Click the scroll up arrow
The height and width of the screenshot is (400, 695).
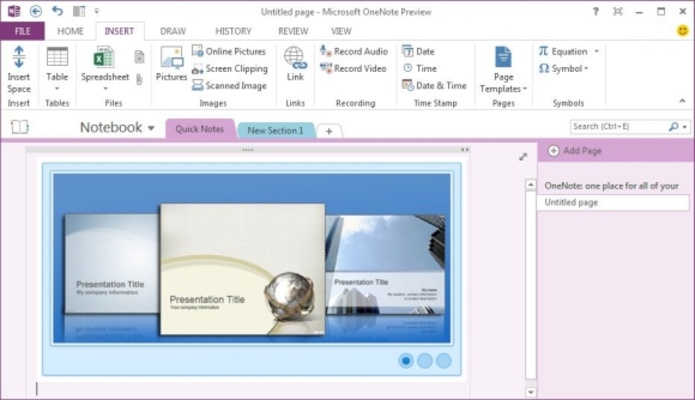click(x=531, y=184)
